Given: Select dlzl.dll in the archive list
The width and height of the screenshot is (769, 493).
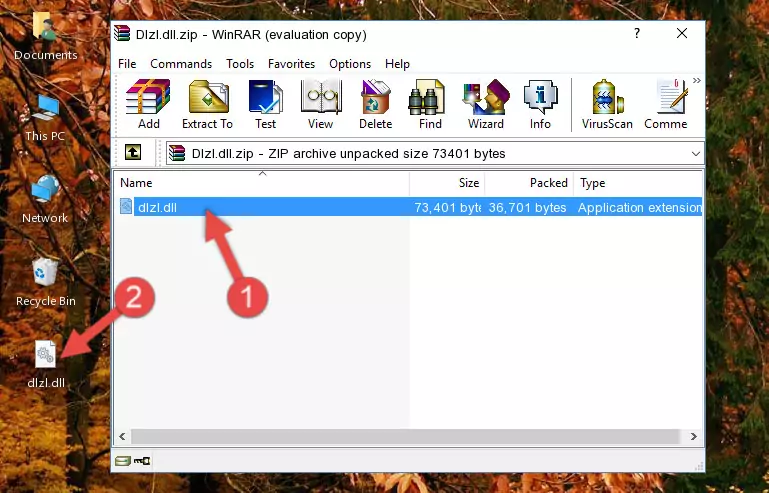Looking at the screenshot, I should tap(408, 207).
